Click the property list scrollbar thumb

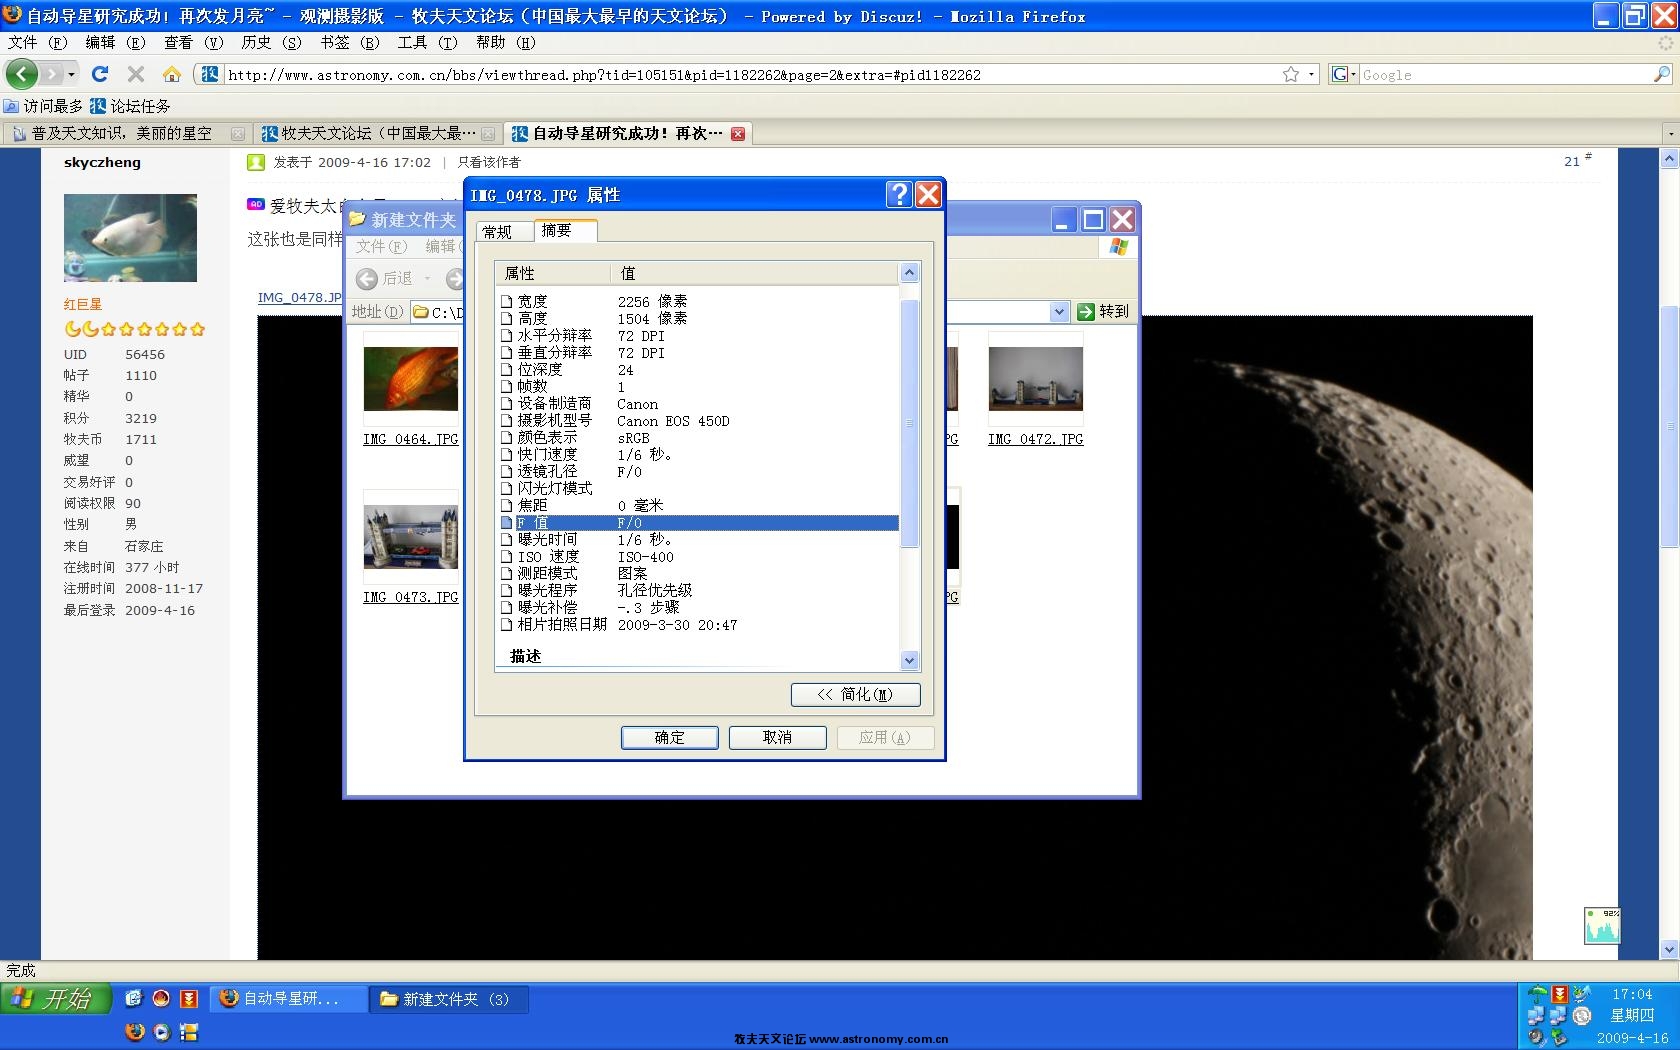coord(909,423)
